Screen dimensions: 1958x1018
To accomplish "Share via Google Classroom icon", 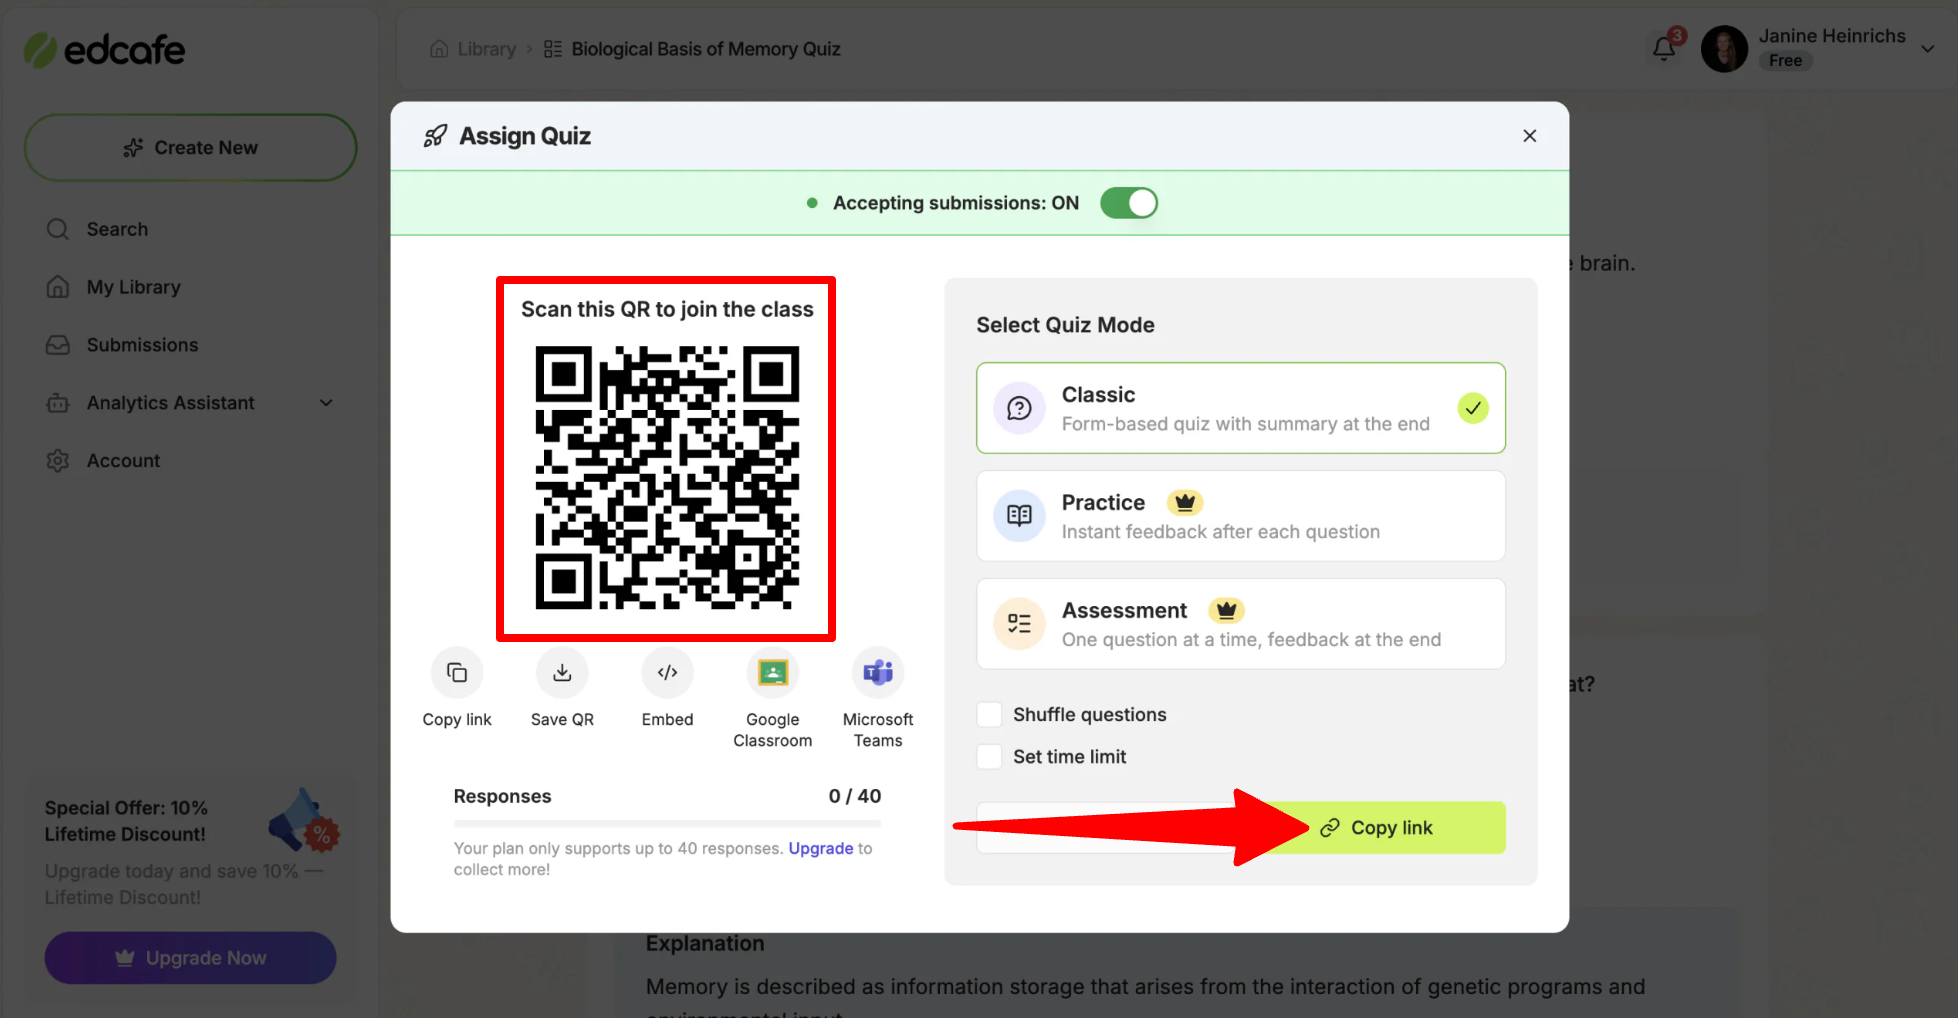I will pyautogui.click(x=772, y=673).
